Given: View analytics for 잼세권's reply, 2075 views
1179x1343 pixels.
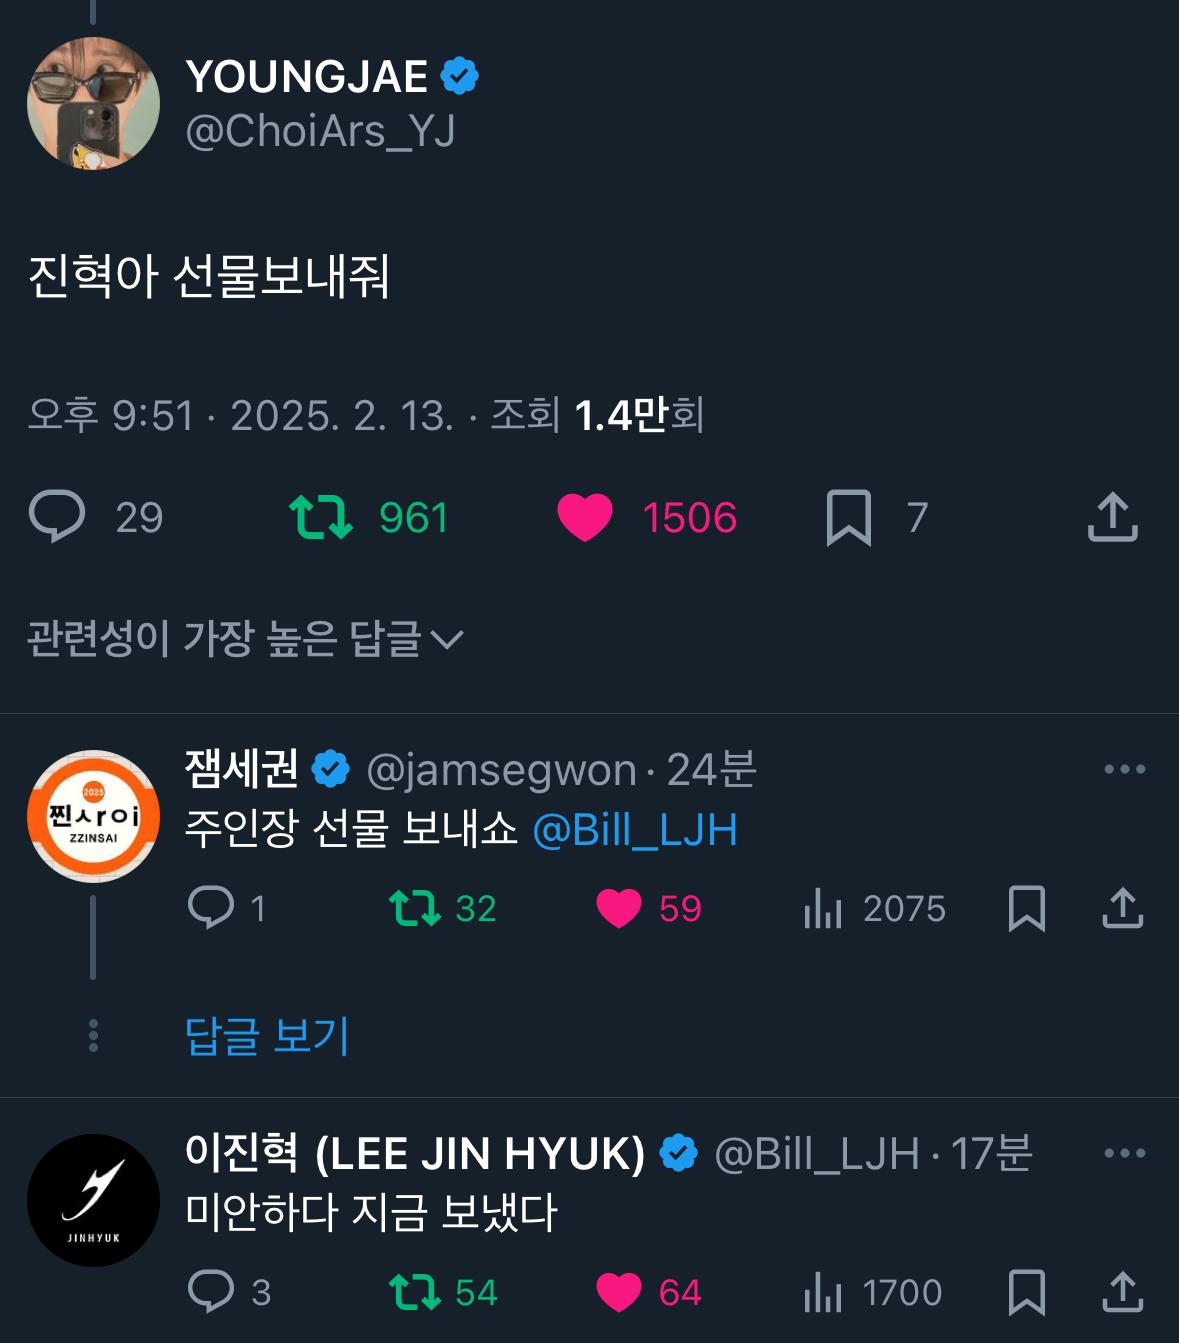Looking at the screenshot, I should coord(823,908).
